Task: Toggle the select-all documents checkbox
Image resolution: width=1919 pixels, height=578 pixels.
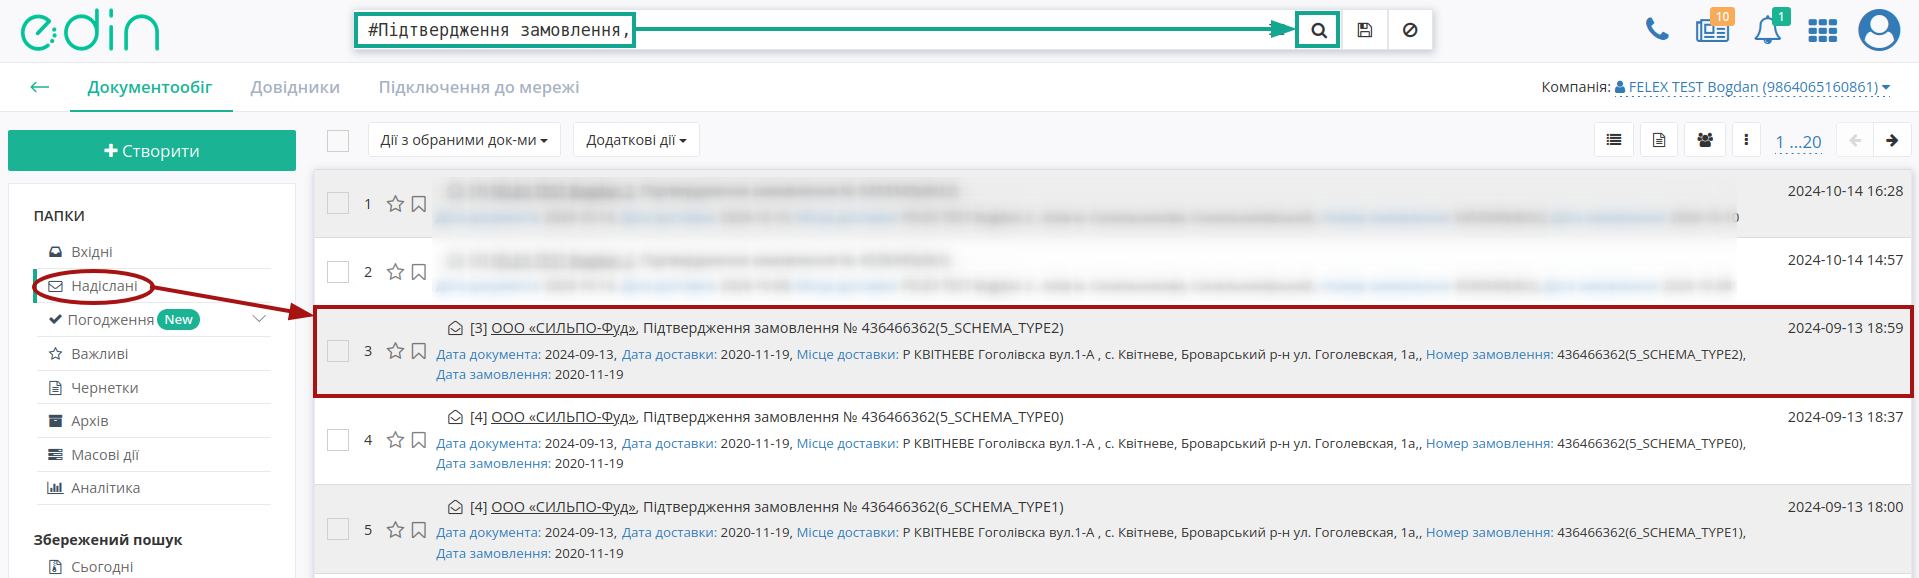Action: (x=338, y=141)
